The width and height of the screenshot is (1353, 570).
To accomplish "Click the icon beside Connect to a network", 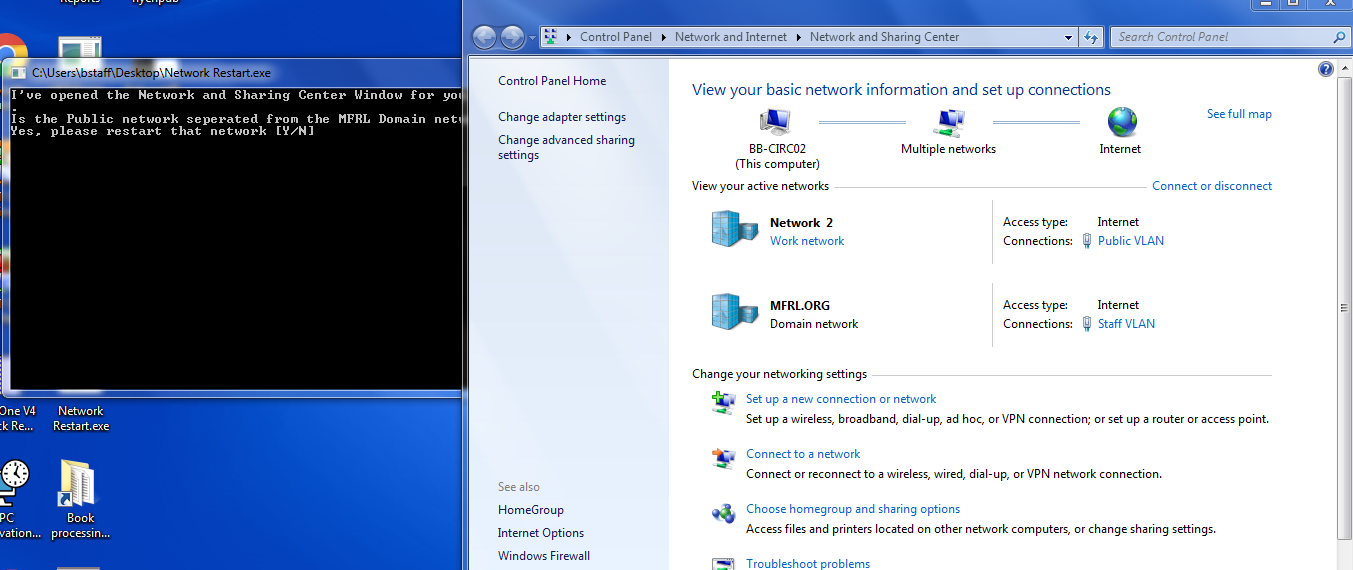I will [x=723, y=458].
